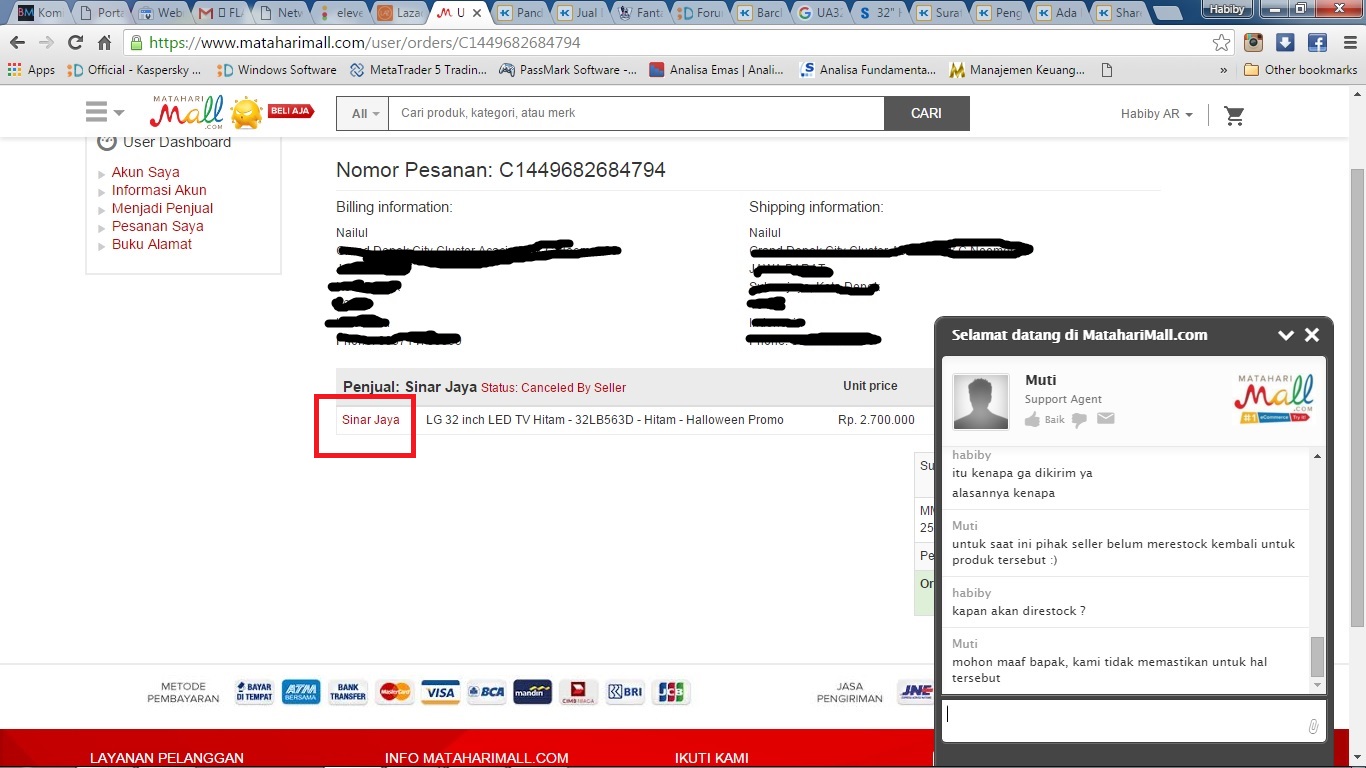Screen dimensions: 1366x768
Task: Open the PassMark Software bookmark
Action: [567, 70]
